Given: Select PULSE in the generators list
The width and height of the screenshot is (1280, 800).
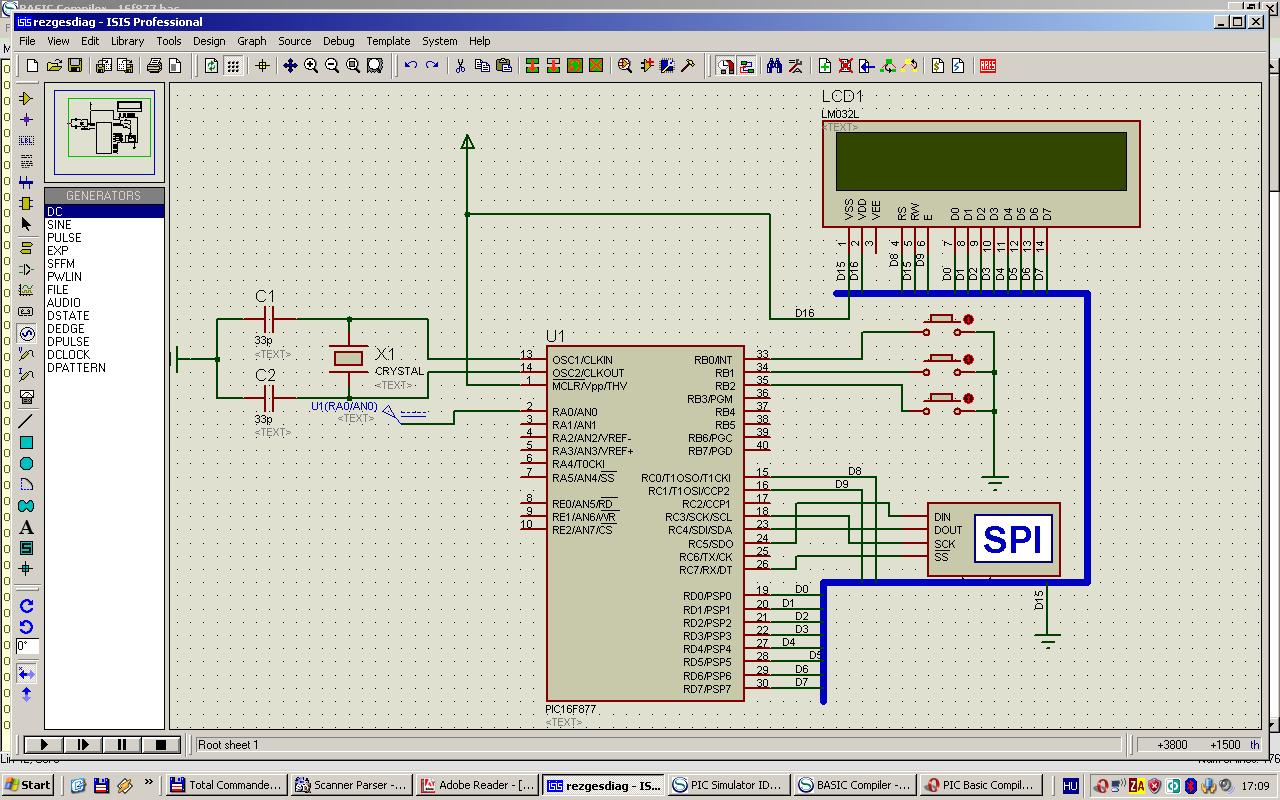Looking at the screenshot, I should coord(64,238).
